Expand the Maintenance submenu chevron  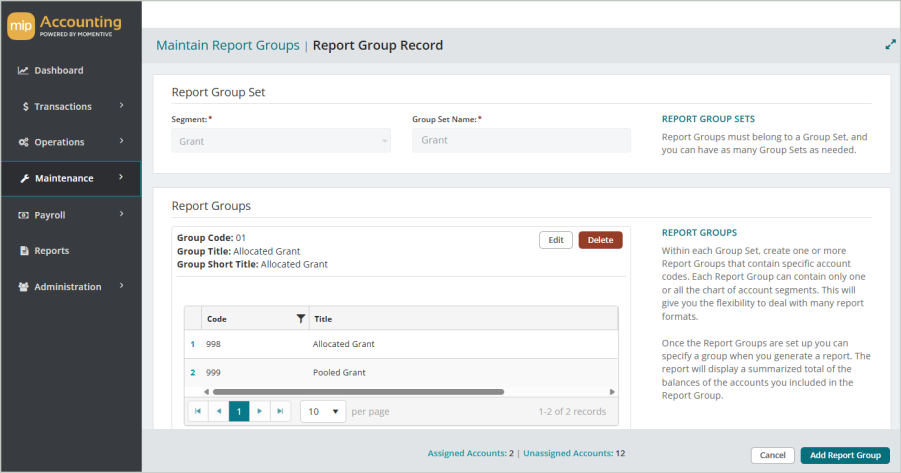(121, 177)
